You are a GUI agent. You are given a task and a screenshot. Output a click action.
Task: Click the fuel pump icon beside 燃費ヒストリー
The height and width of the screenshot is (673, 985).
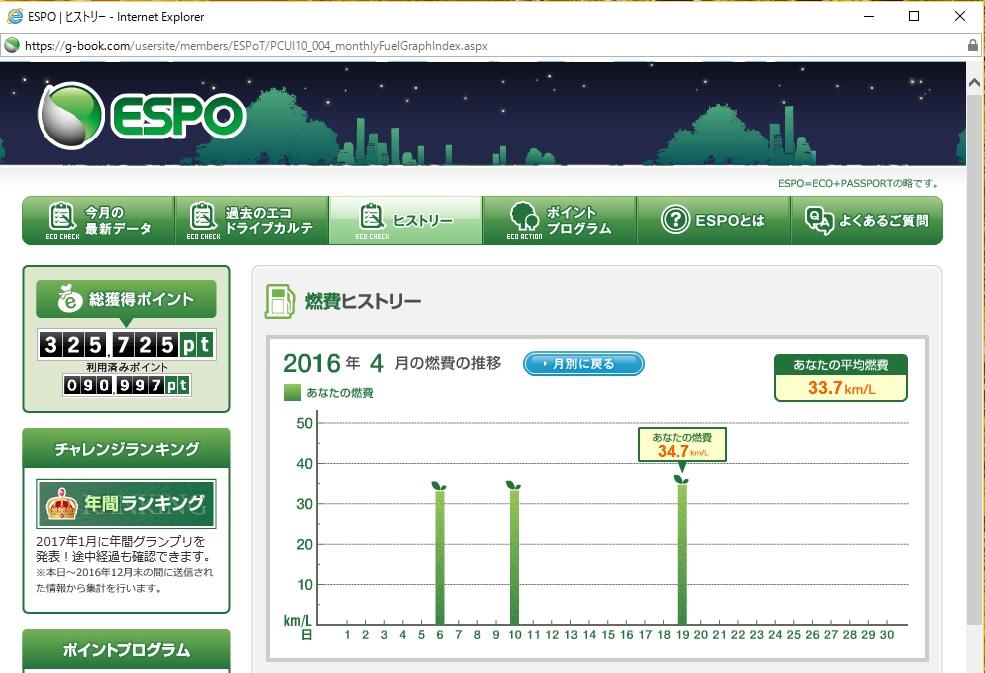click(x=280, y=301)
